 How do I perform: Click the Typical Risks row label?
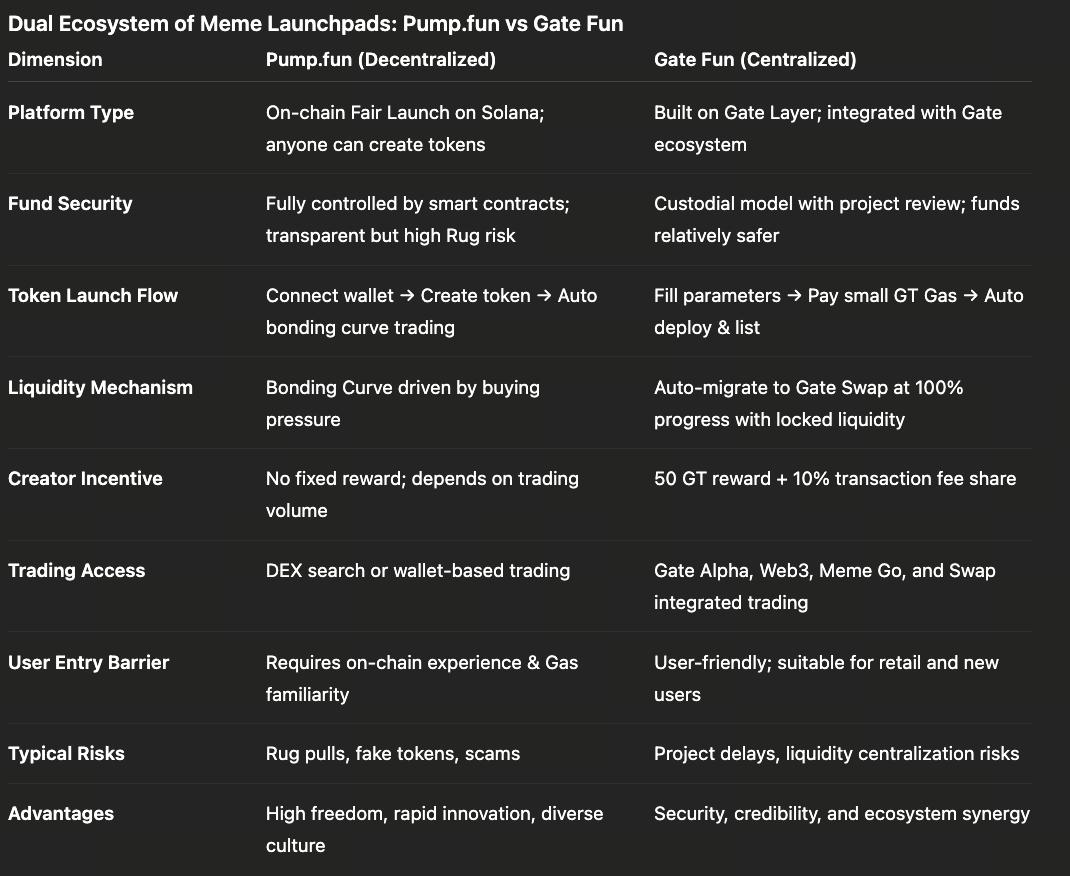pyautogui.click(x=66, y=754)
